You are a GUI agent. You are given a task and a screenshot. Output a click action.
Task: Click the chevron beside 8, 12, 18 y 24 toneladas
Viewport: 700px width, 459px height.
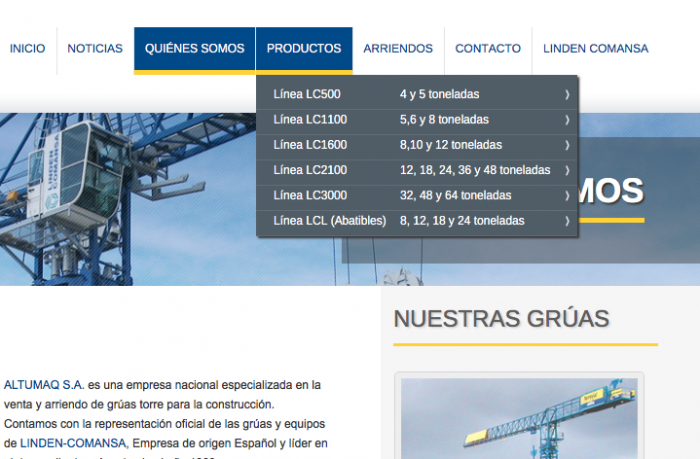(x=567, y=220)
